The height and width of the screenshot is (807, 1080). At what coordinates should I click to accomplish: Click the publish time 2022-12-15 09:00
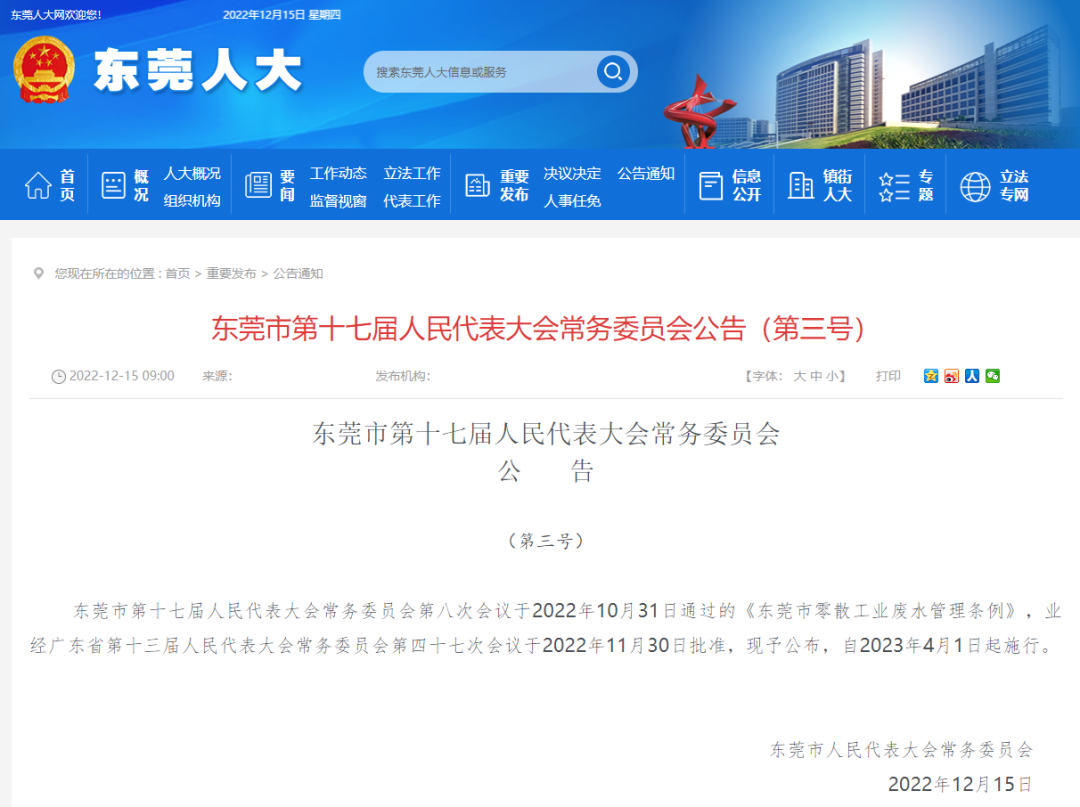pyautogui.click(x=122, y=376)
